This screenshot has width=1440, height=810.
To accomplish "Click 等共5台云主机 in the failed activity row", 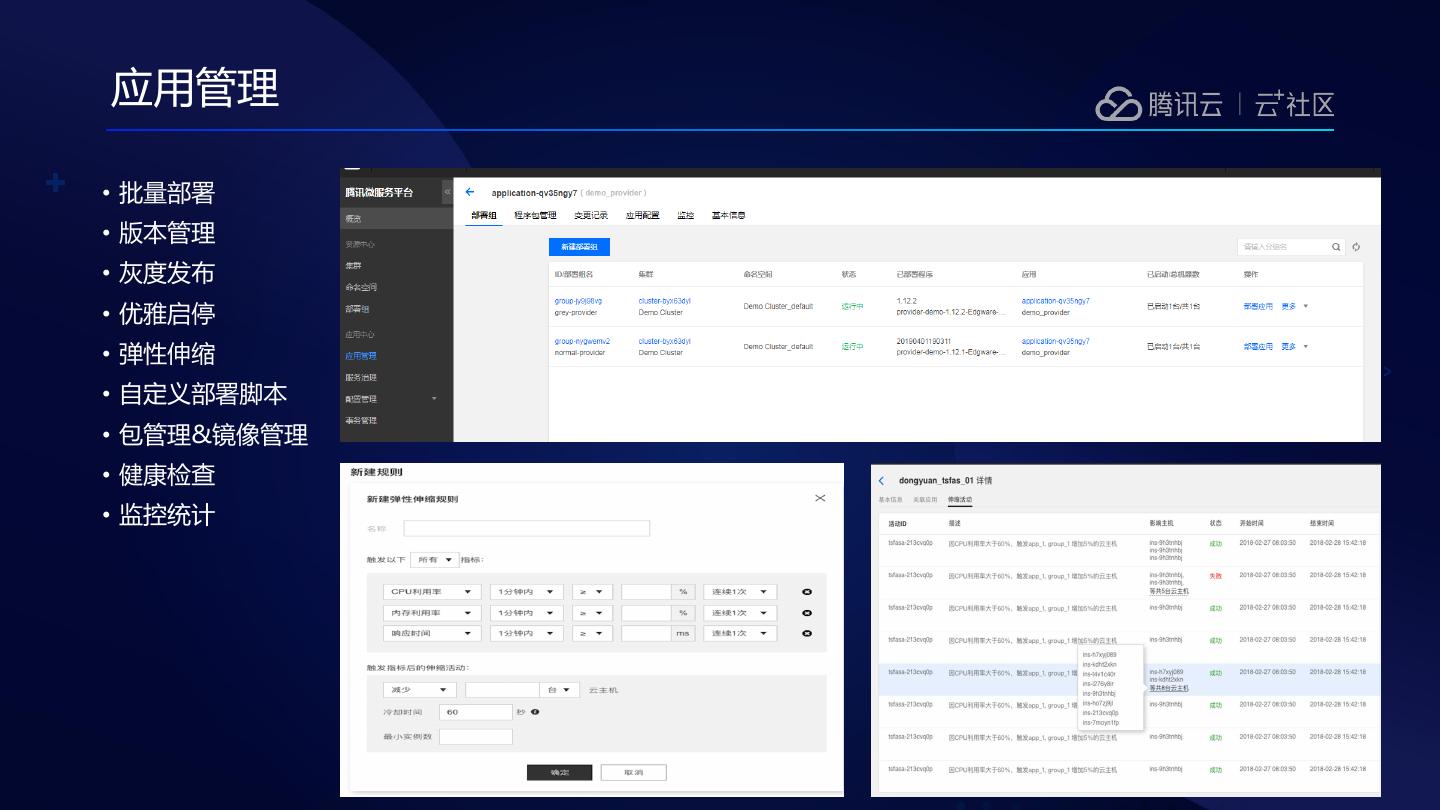I will point(1169,592).
